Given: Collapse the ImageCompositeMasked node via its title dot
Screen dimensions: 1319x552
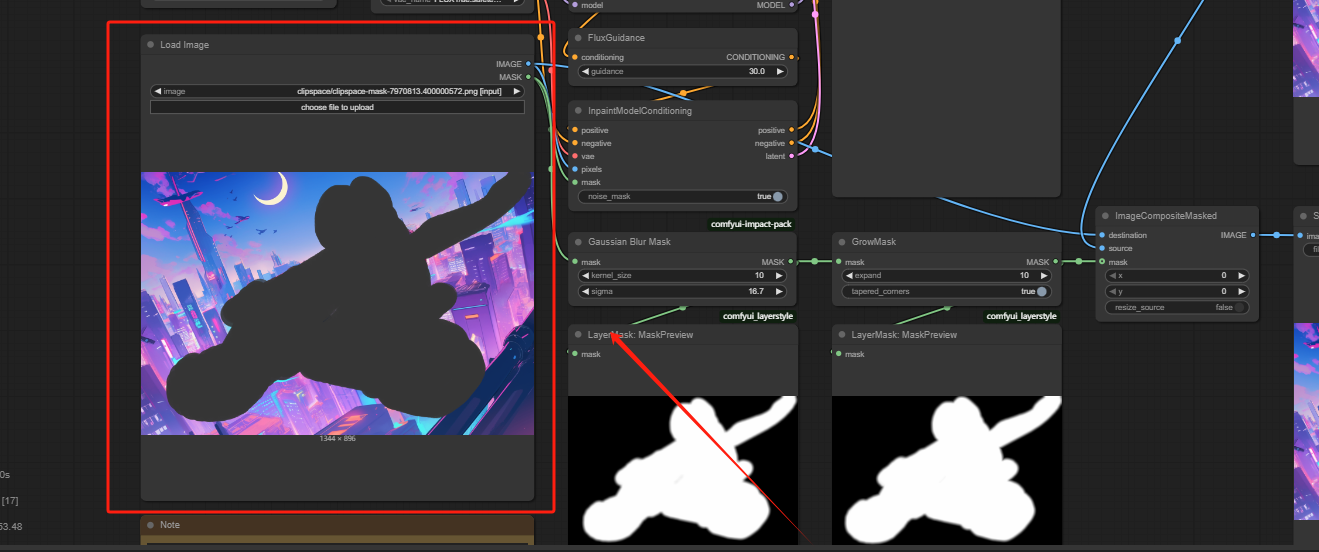Looking at the screenshot, I should click(x=1105, y=215).
